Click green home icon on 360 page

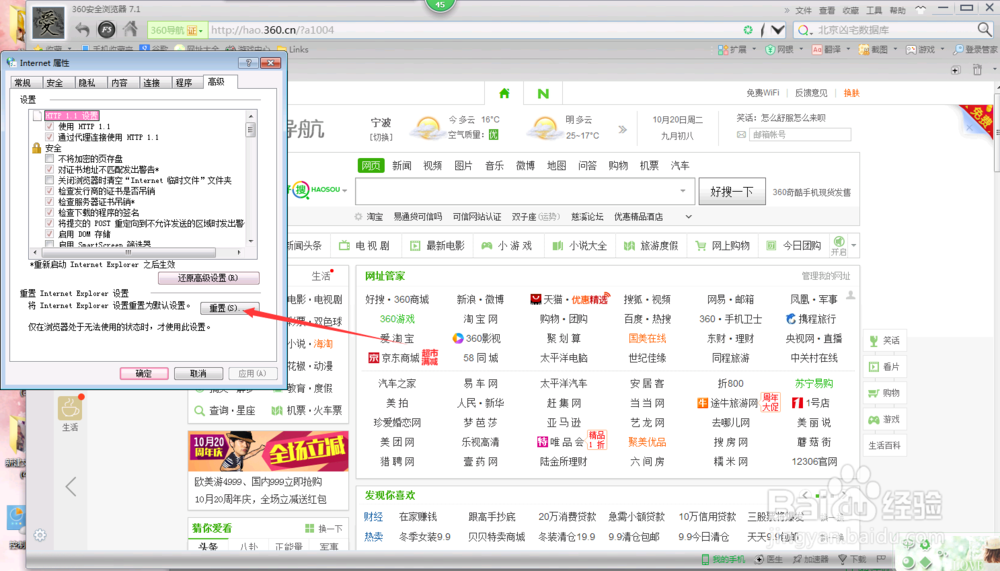504,93
